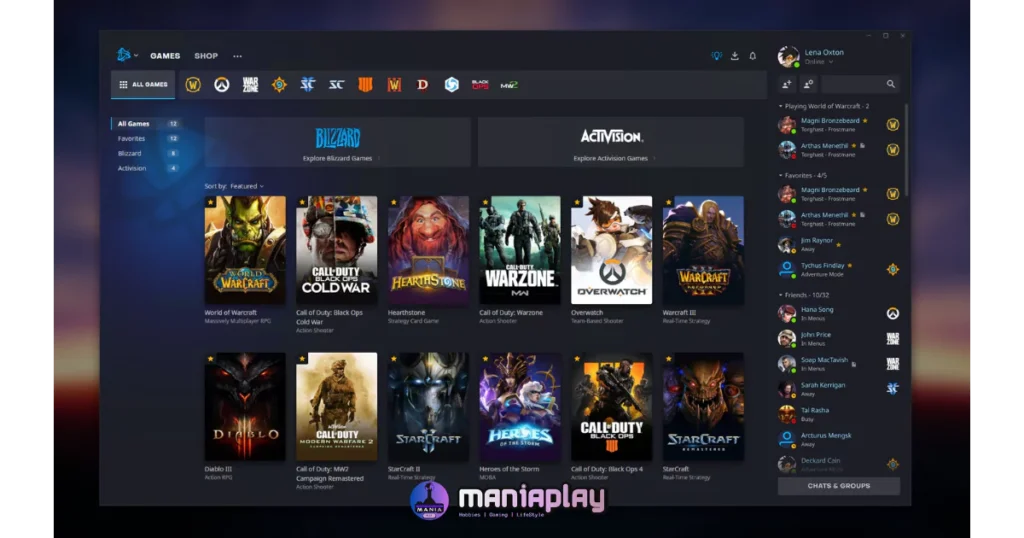The image size is (1024, 538).
Task: Toggle favorite star on Cold War tile
Action: (302, 202)
